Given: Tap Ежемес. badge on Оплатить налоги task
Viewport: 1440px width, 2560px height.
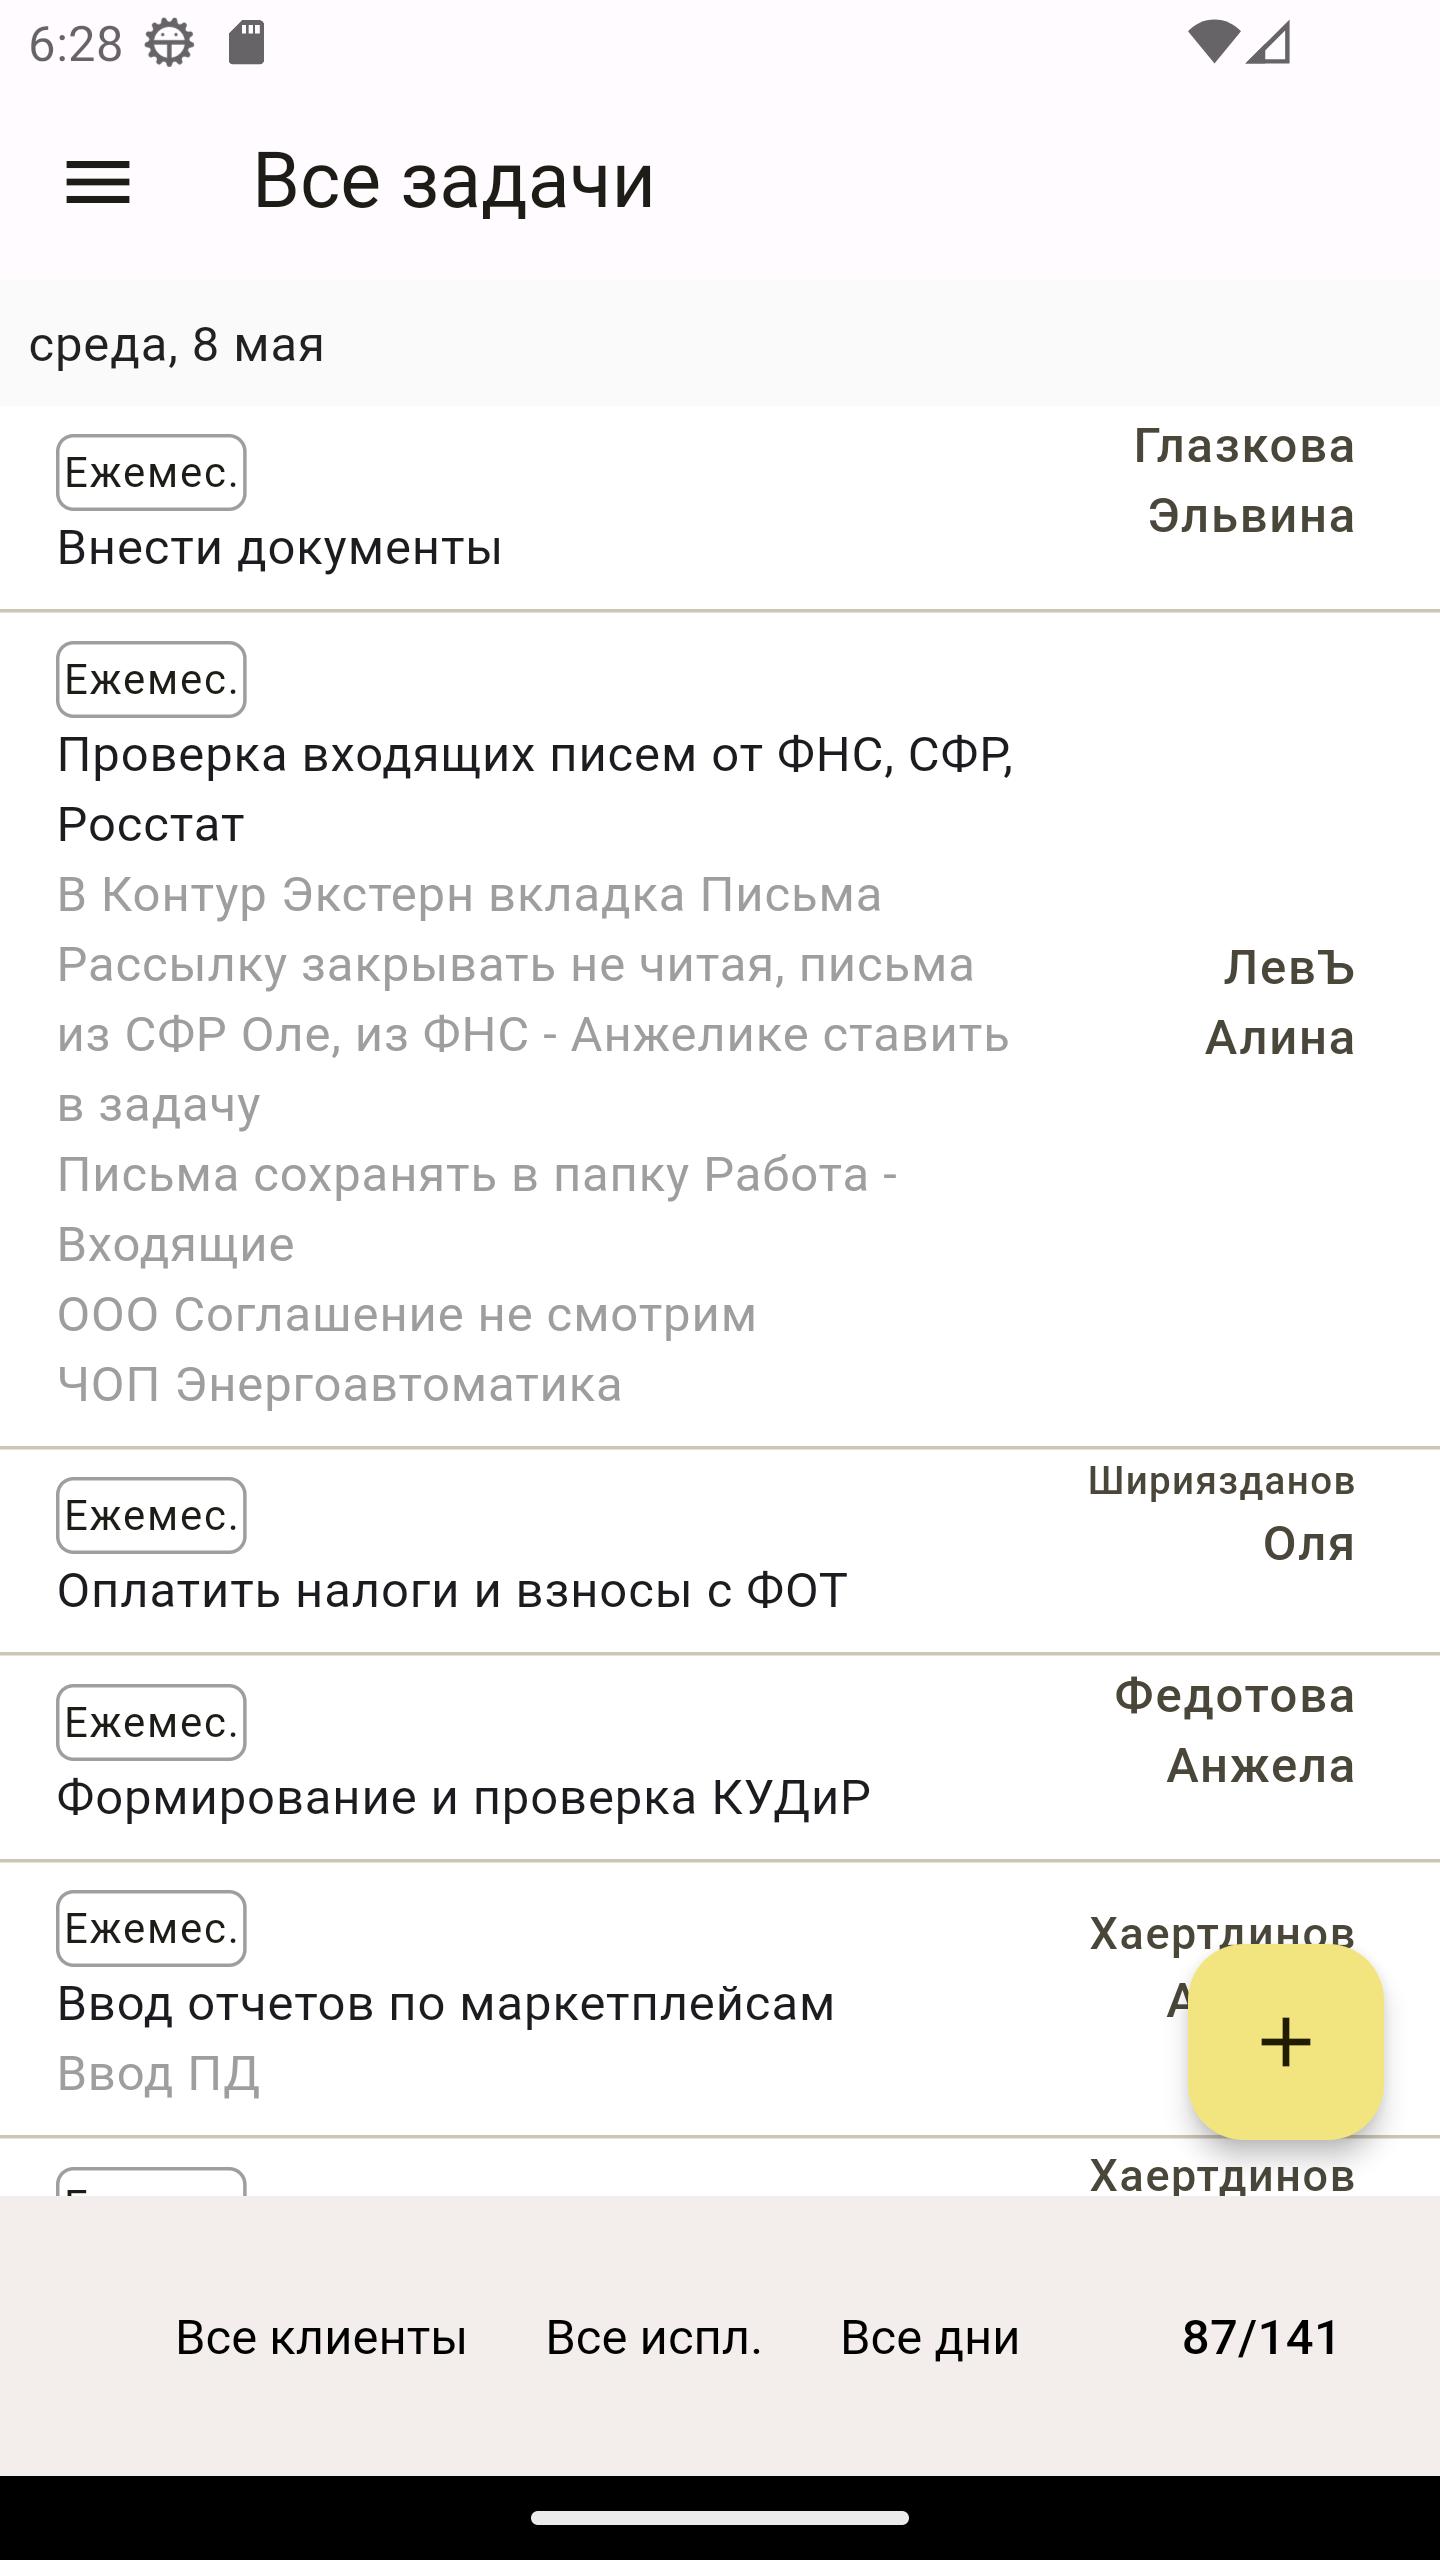Looking at the screenshot, I should [x=151, y=1515].
